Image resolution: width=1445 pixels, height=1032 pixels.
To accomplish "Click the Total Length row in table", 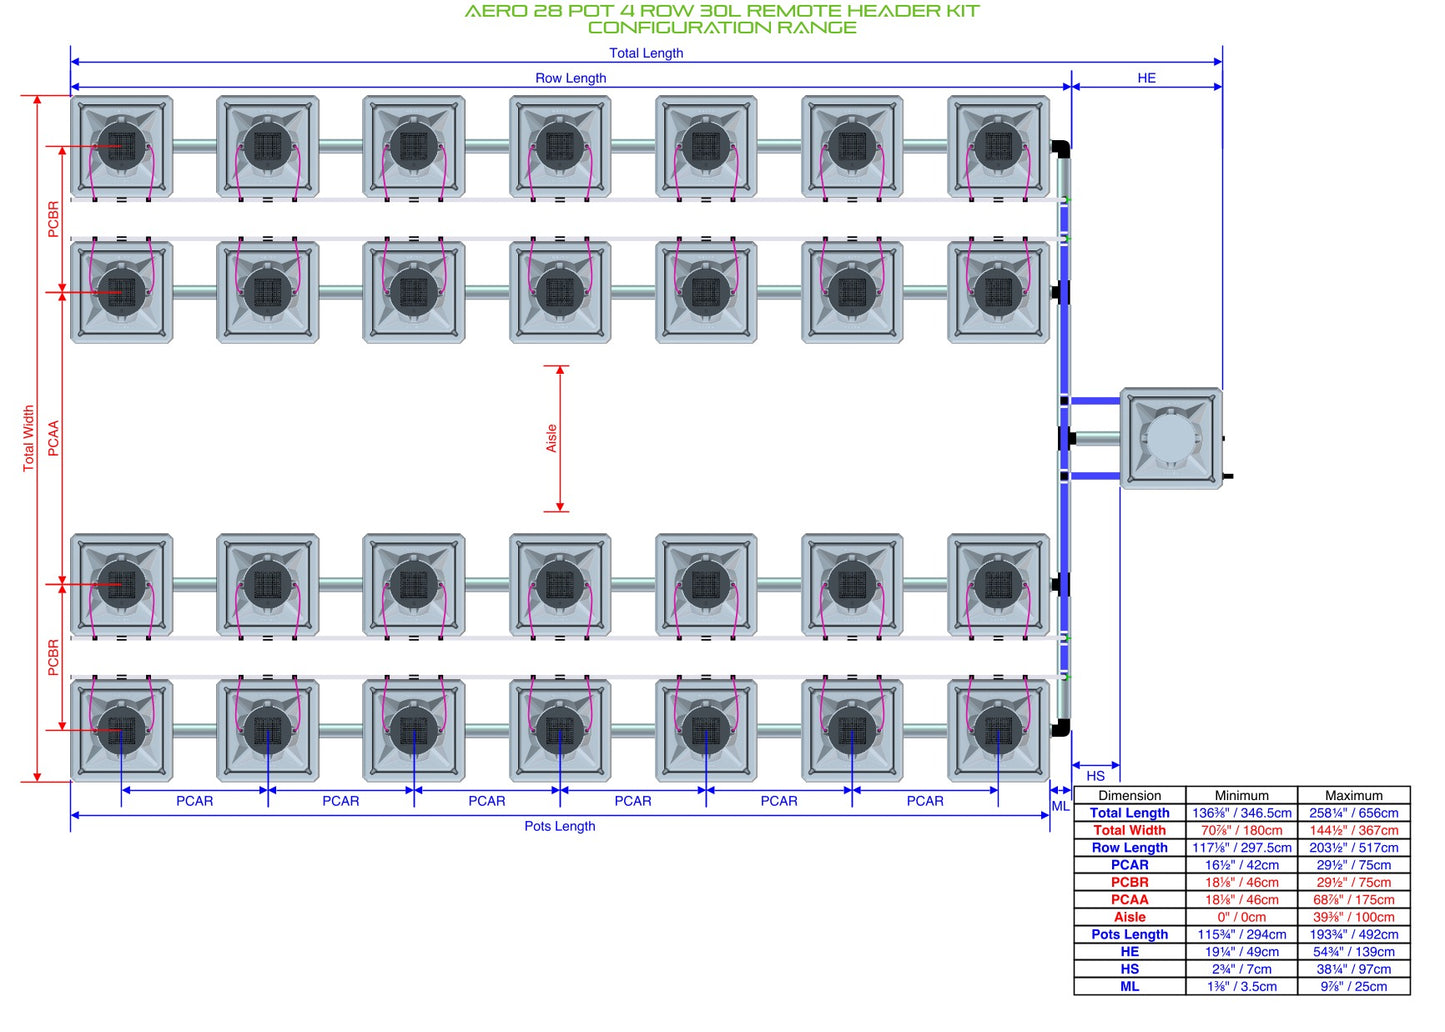I will pyautogui.click(x=1242, y=813).
